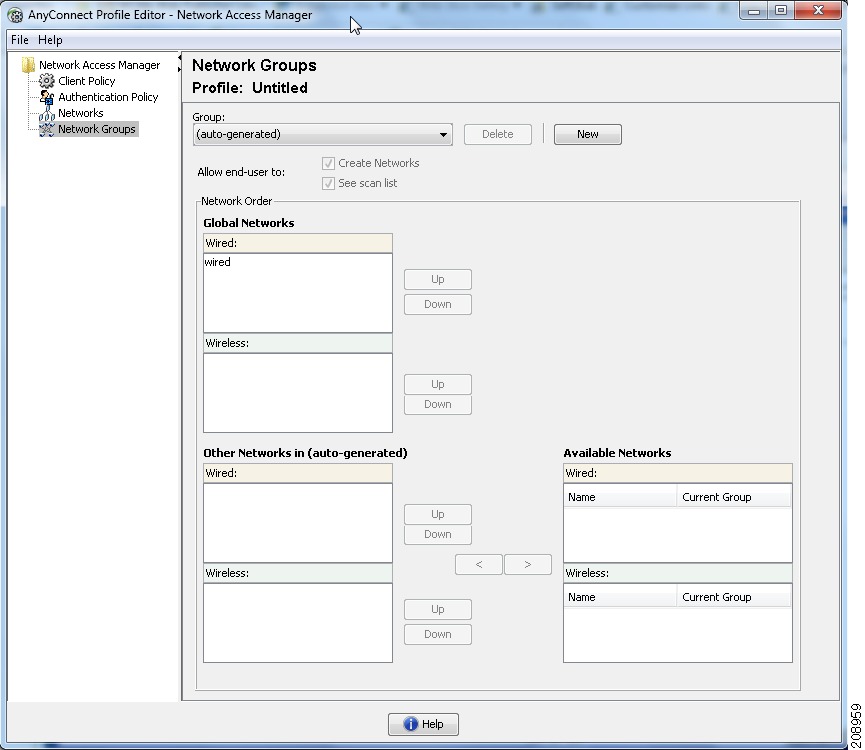Click Down for Other Networks Wired list
The image size is (865, 750).
click(x=437, y=534)
